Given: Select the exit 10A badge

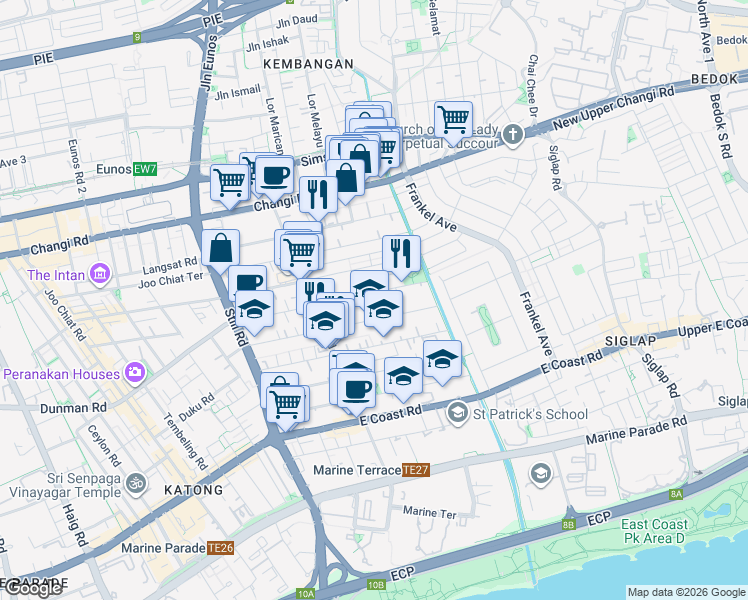Looking at the screenshot, I should (x=305, y=594).
